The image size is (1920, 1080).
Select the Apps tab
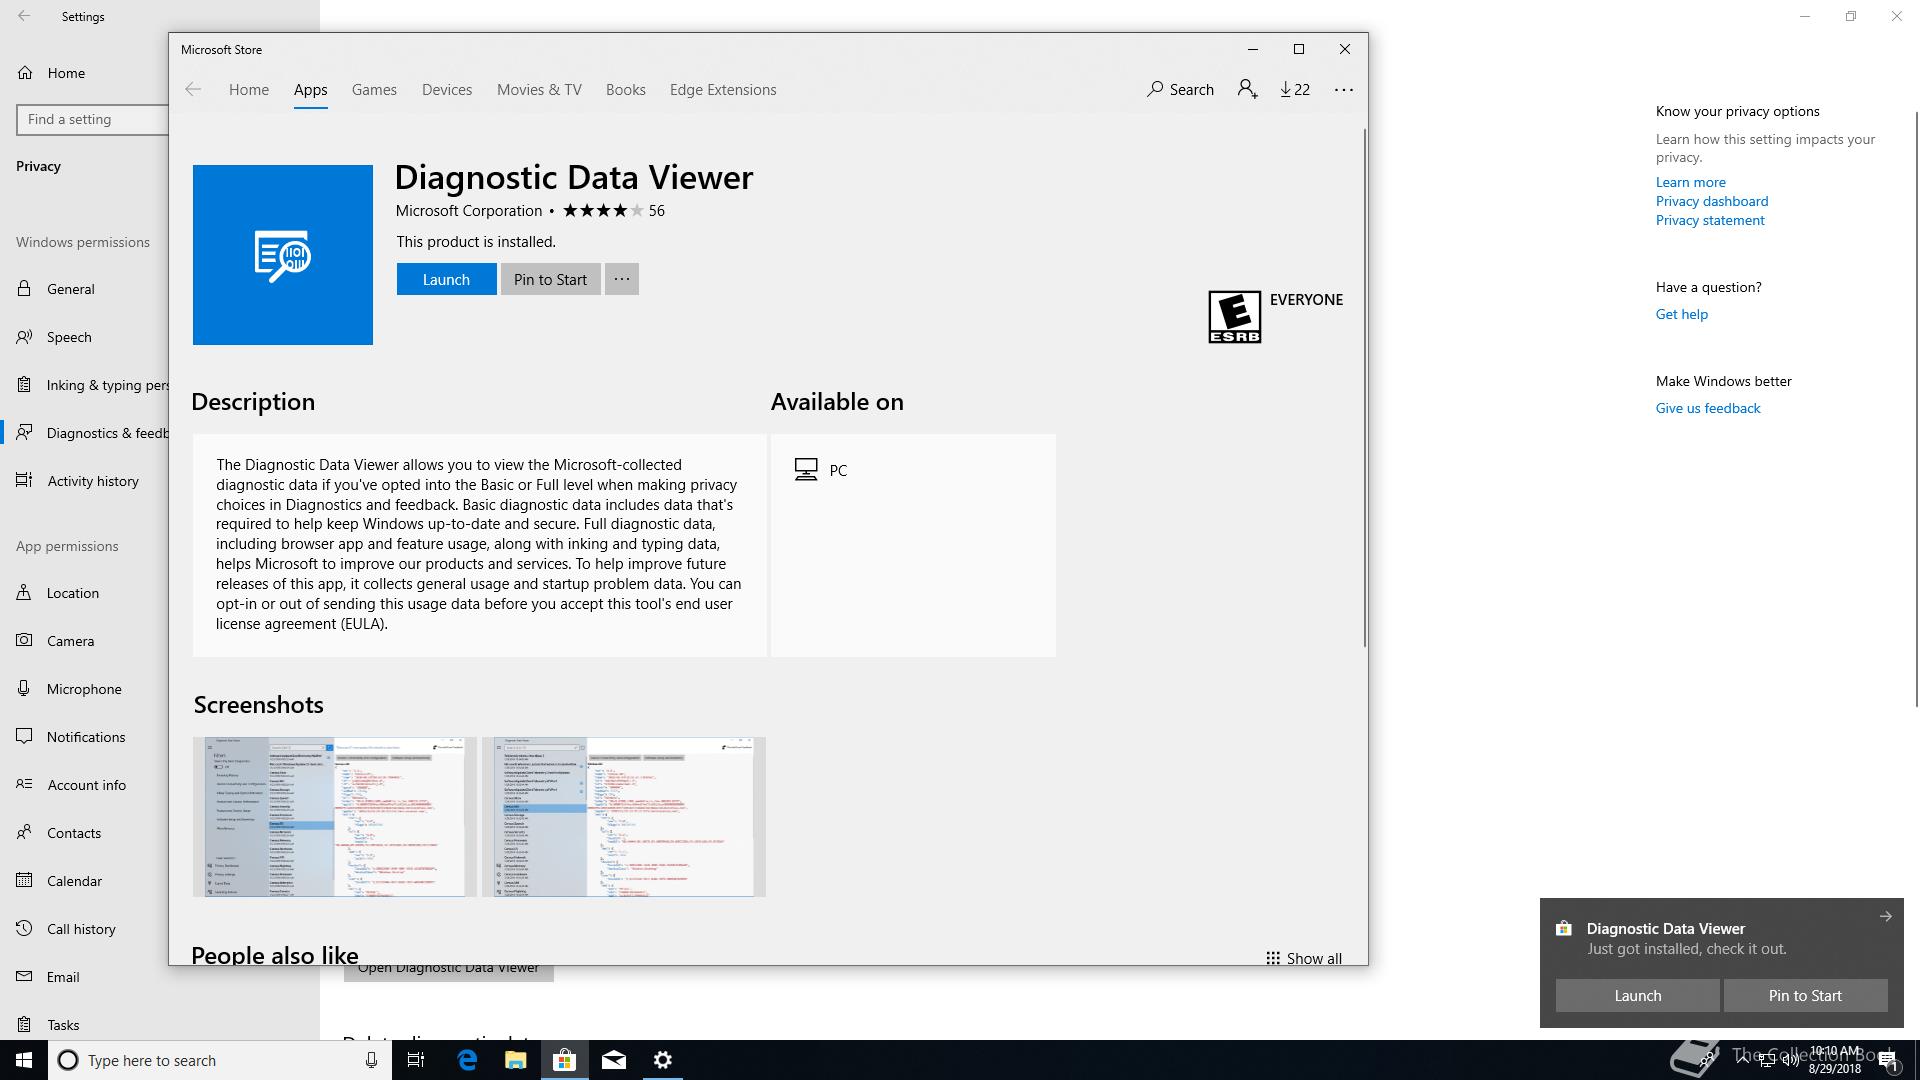(x=310, y=90)
